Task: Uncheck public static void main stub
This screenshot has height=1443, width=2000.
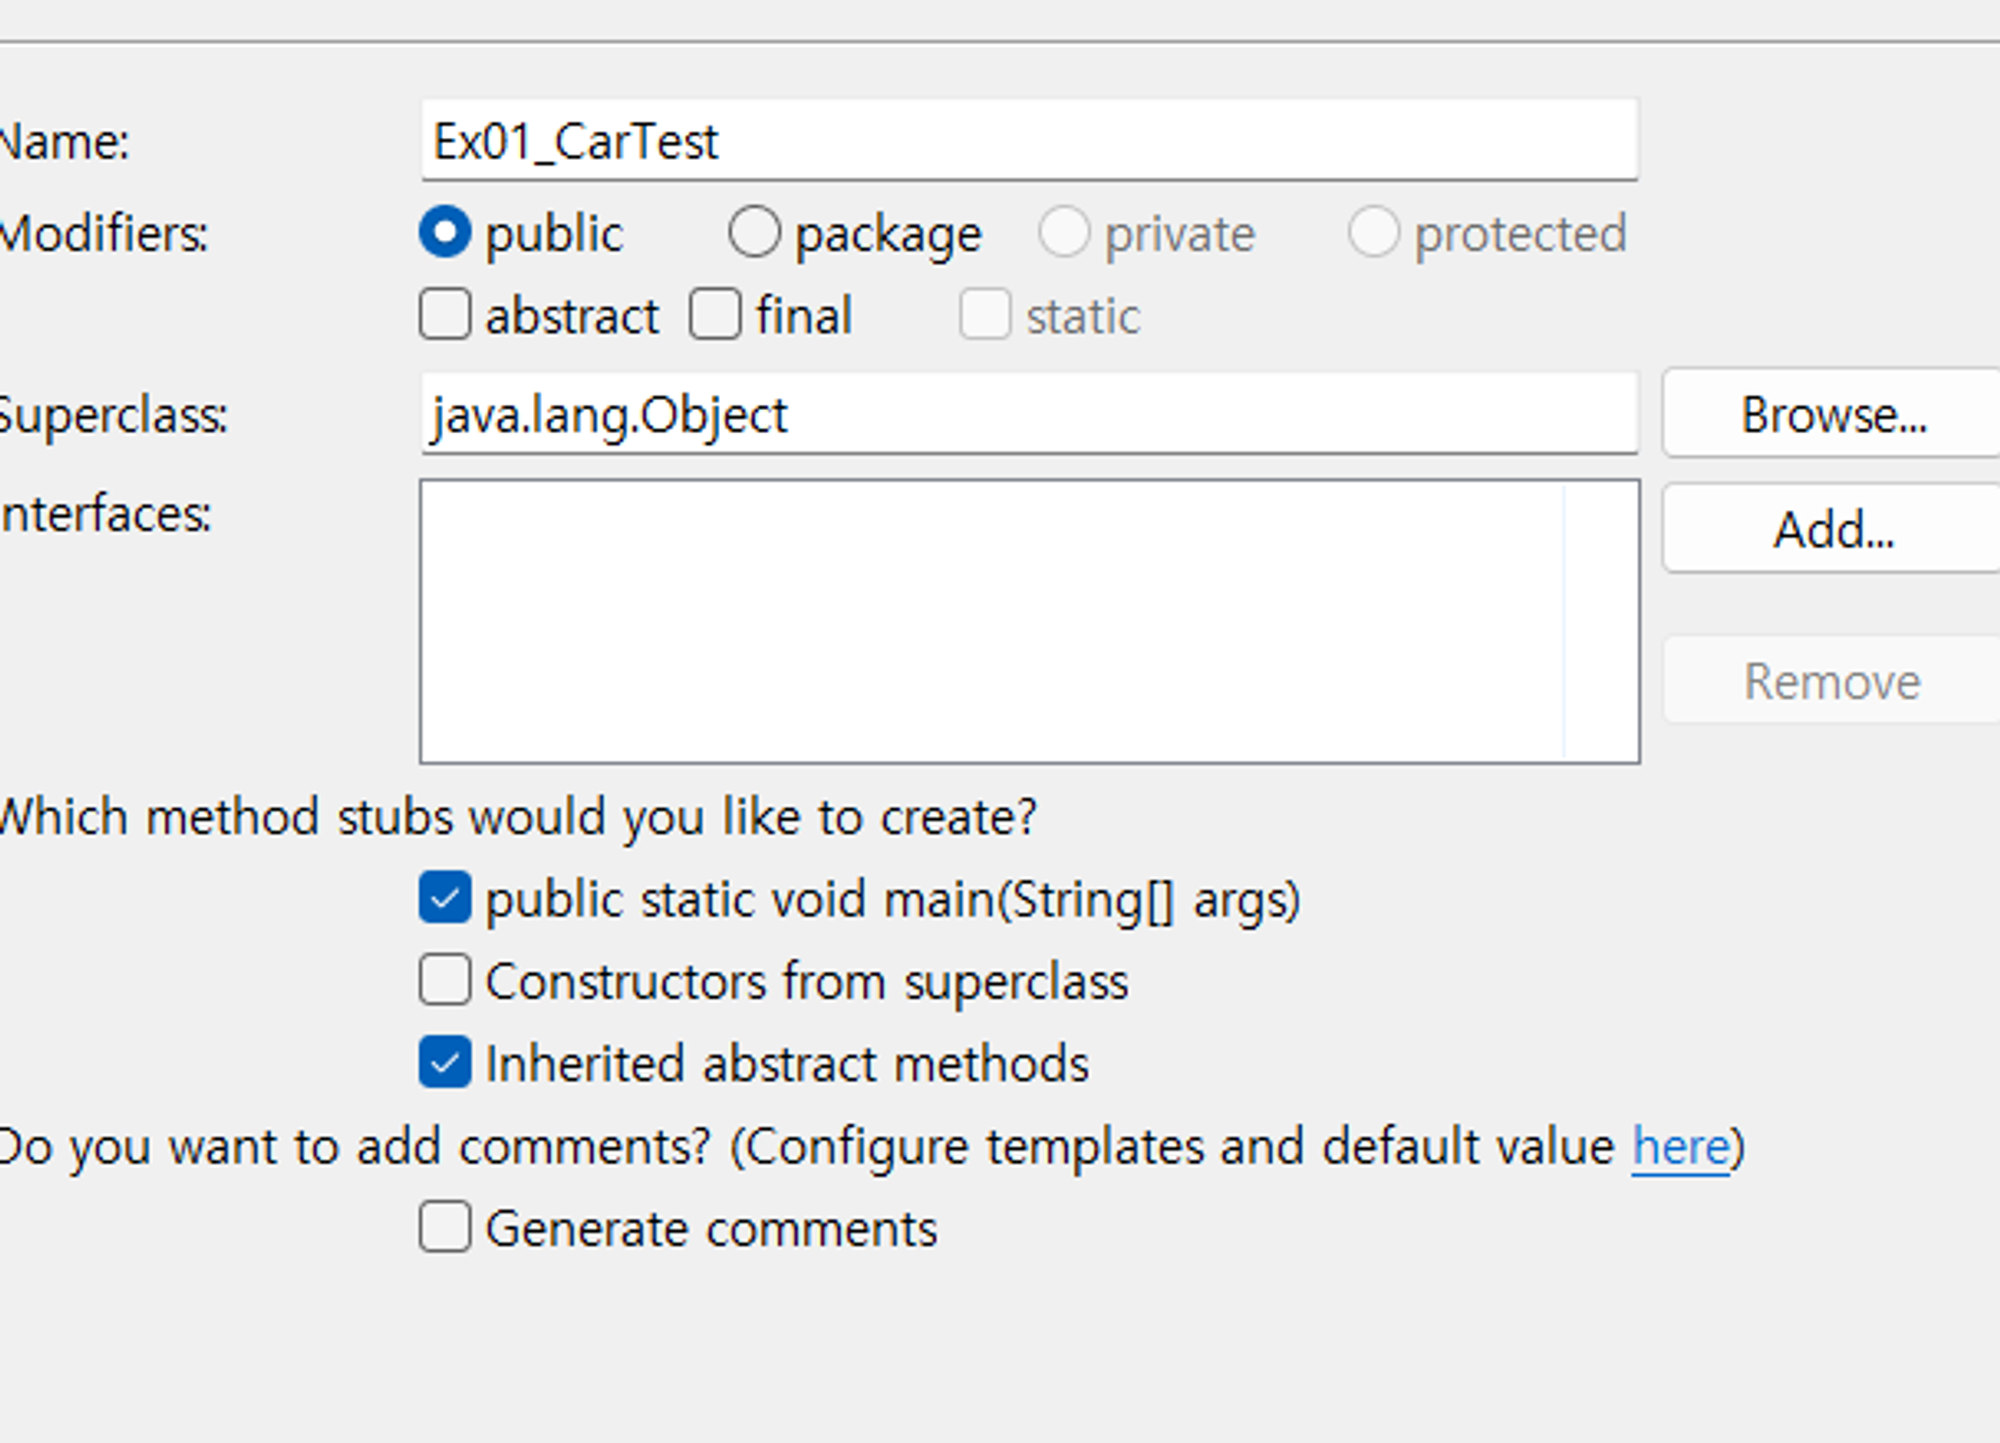Action: 445,897
